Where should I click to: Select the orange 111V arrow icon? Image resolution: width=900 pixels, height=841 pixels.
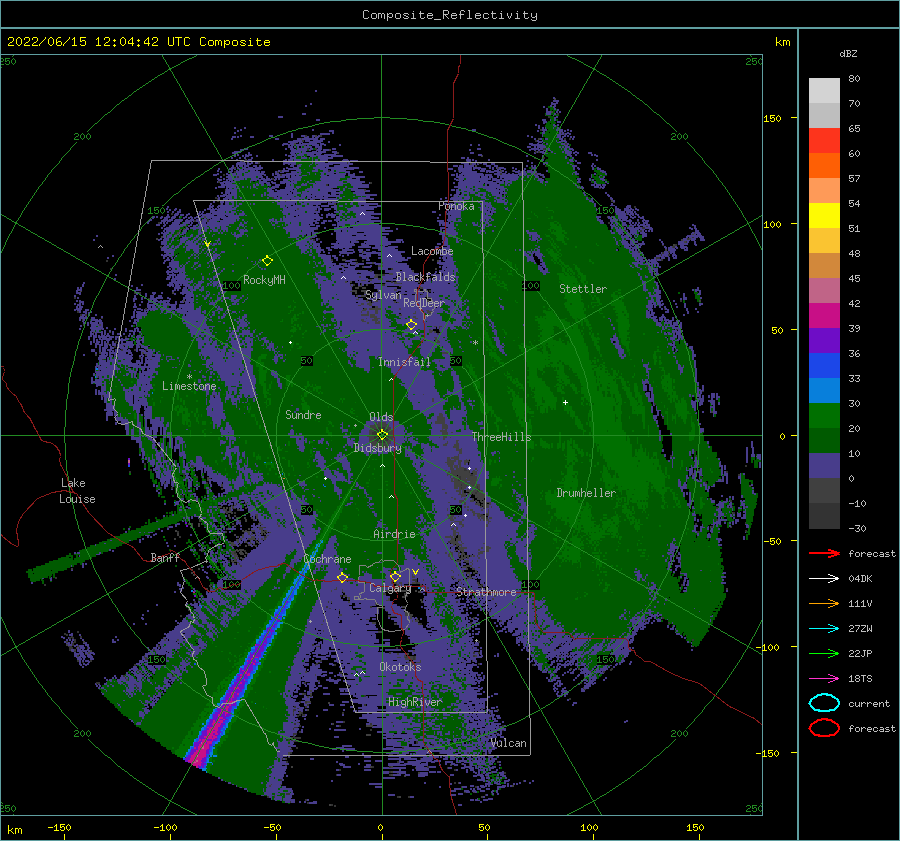pyautogui.click(x=824, y=603)
